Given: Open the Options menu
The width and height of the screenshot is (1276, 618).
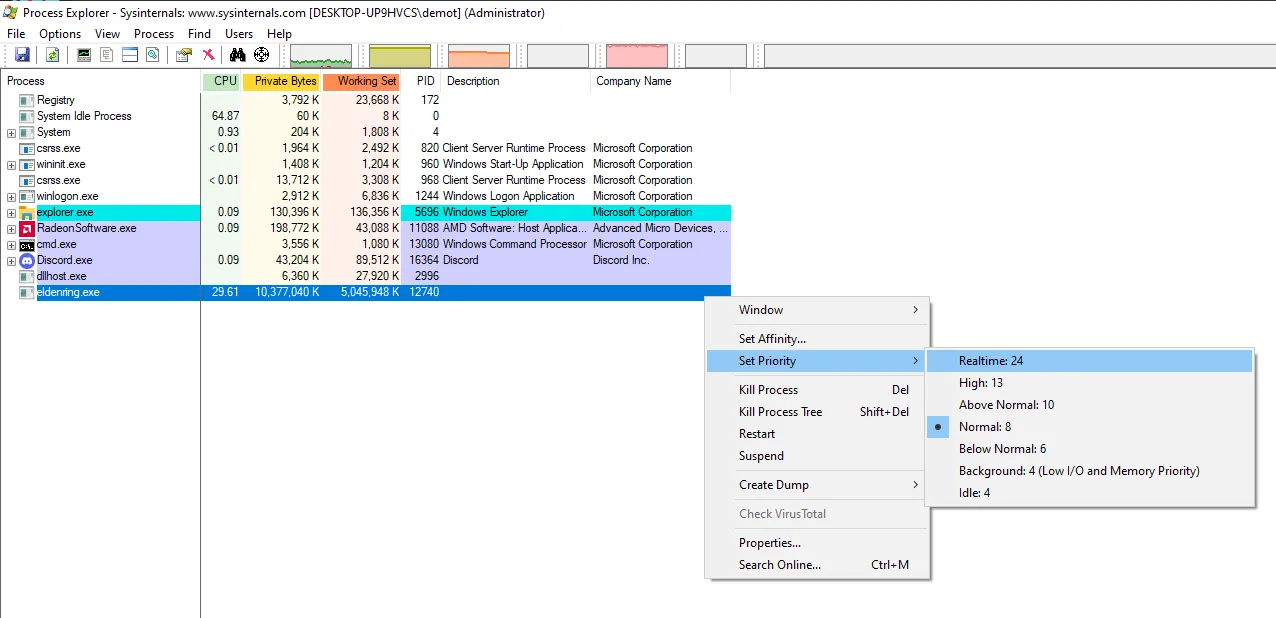Looking at the screenshot, I should click(60, 34).
